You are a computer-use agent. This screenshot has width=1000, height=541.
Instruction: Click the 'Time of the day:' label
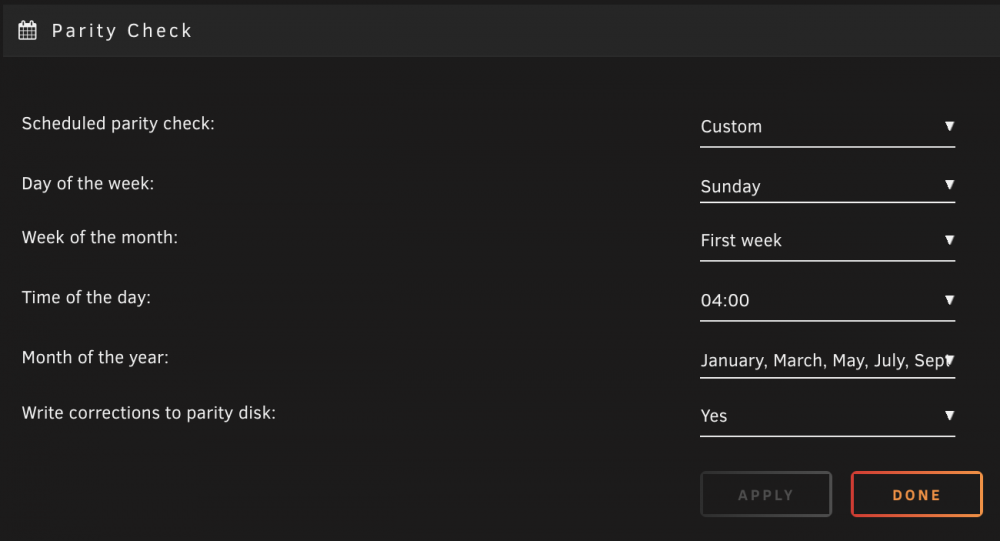(x=86, y=297)
